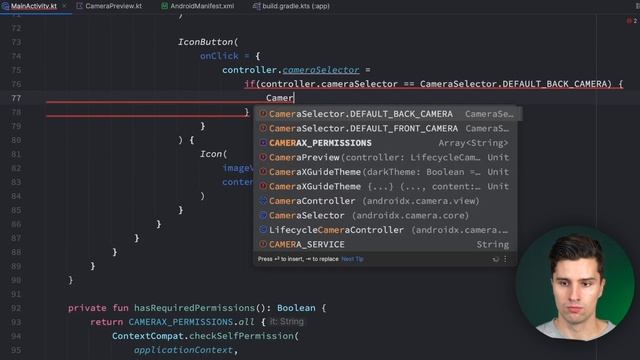Viewport: 640px width, 360px height.
Task: Choose CAMERAX_PERMISSIONS from autocomplete list
Action: [386, 143]
